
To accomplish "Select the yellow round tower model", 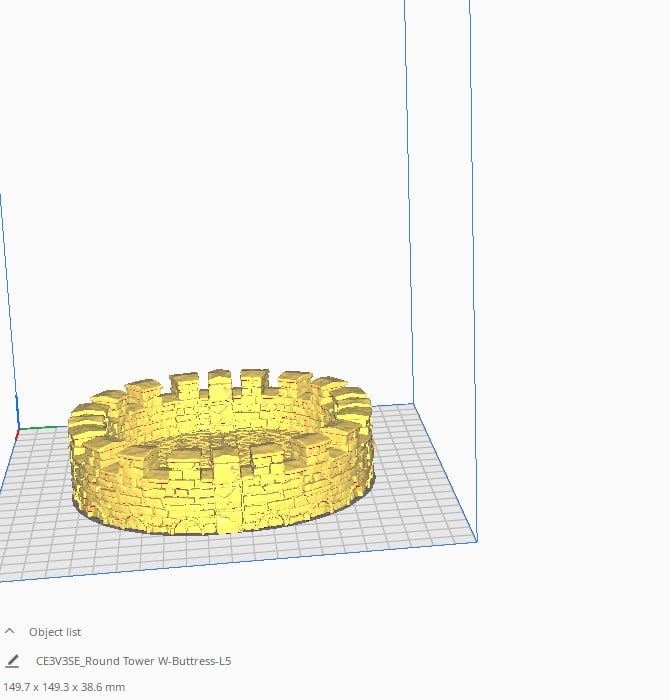I will pos(221,451).
